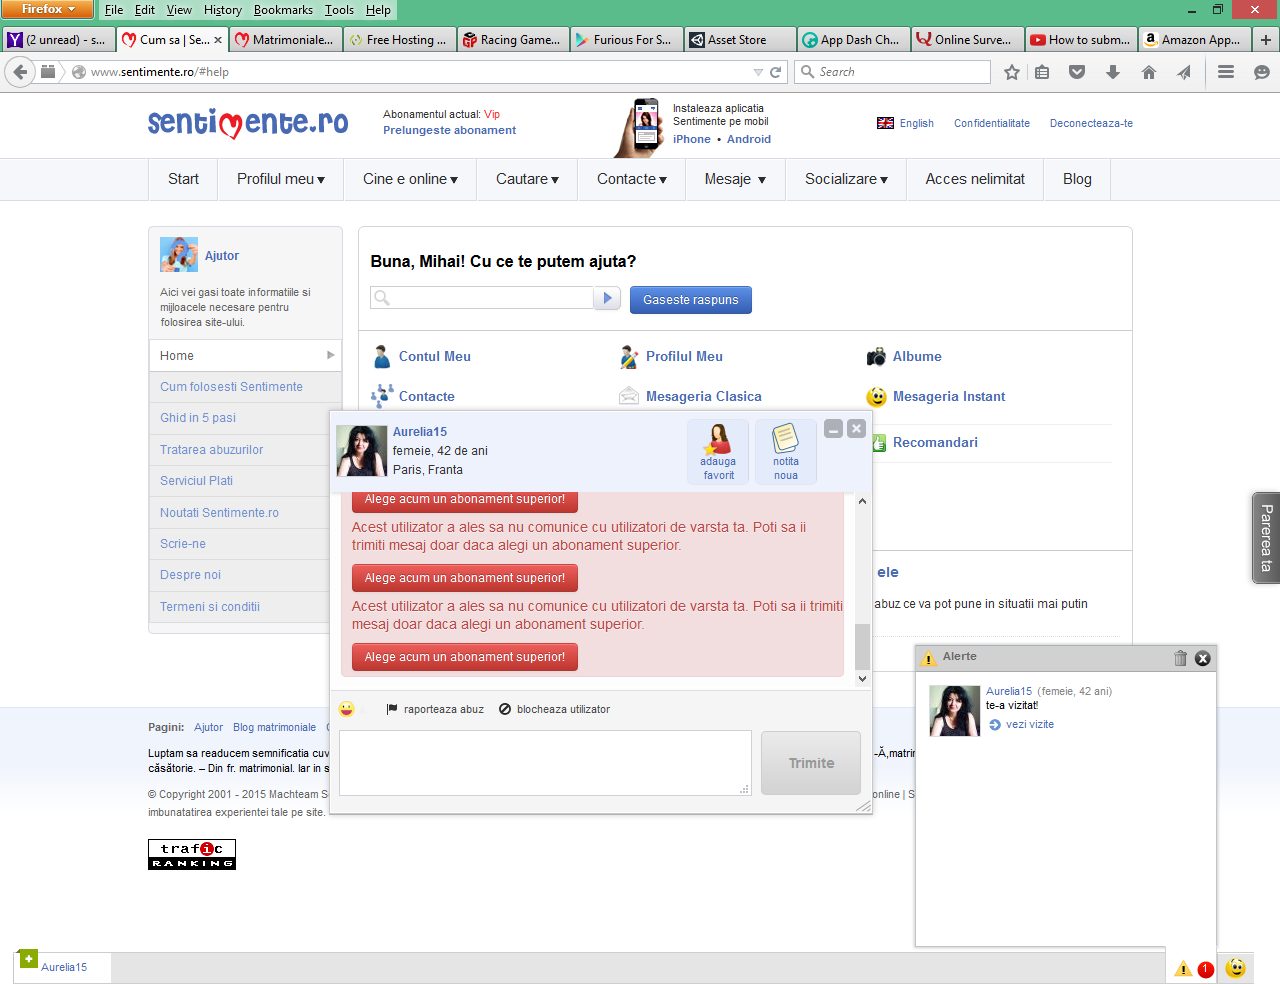Switch to the Asset Store tab
1280x984 pixels.
pyautogui.click(x=740, y=40)
